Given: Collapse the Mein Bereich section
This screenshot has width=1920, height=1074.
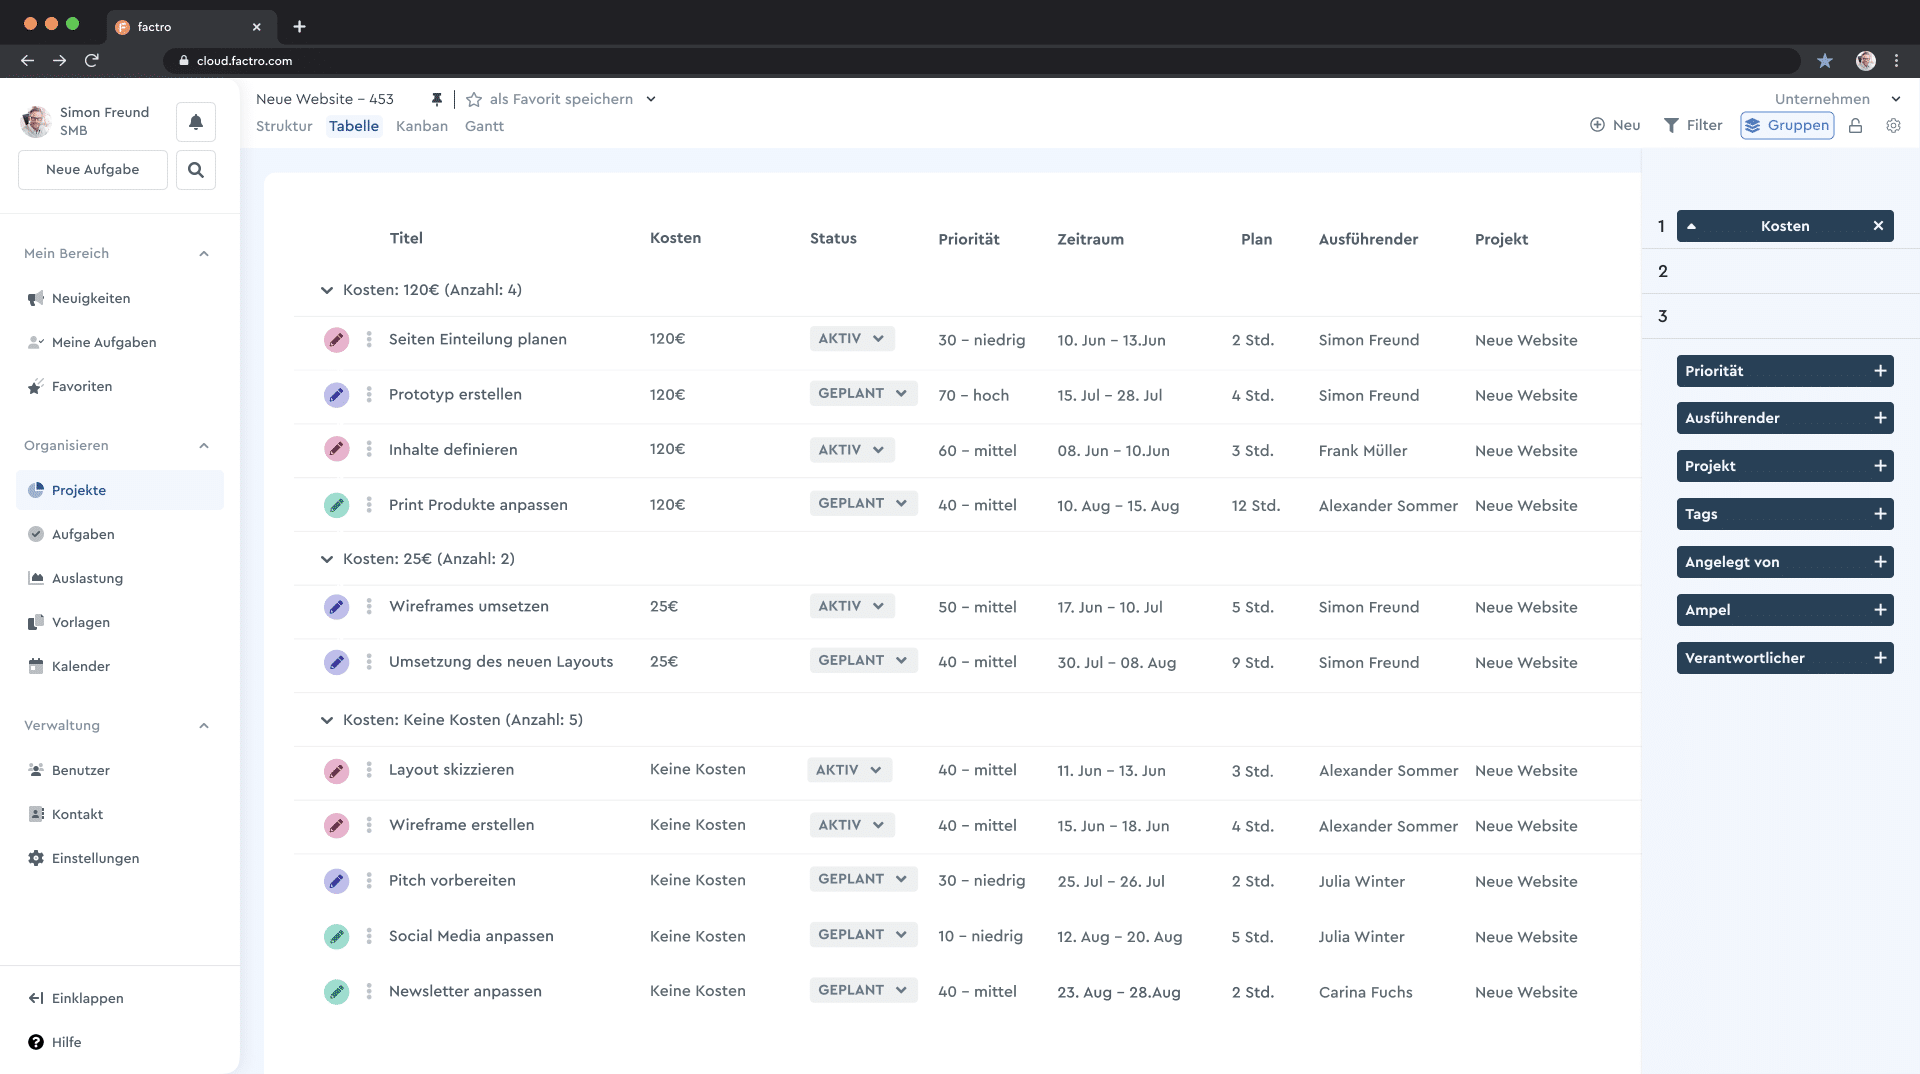Looking at the screenshot, I should (204, 254).
